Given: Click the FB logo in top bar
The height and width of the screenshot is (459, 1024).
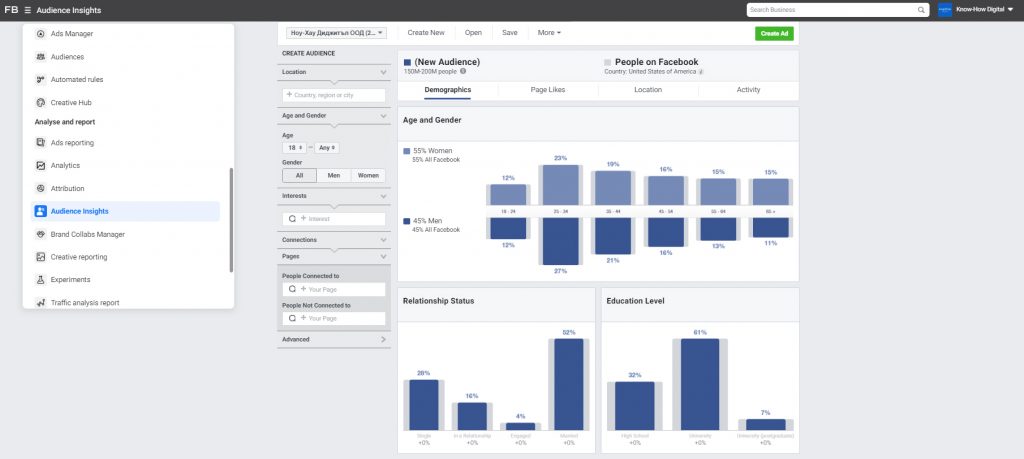Looking at the screenshot, I should coord(11,10).
